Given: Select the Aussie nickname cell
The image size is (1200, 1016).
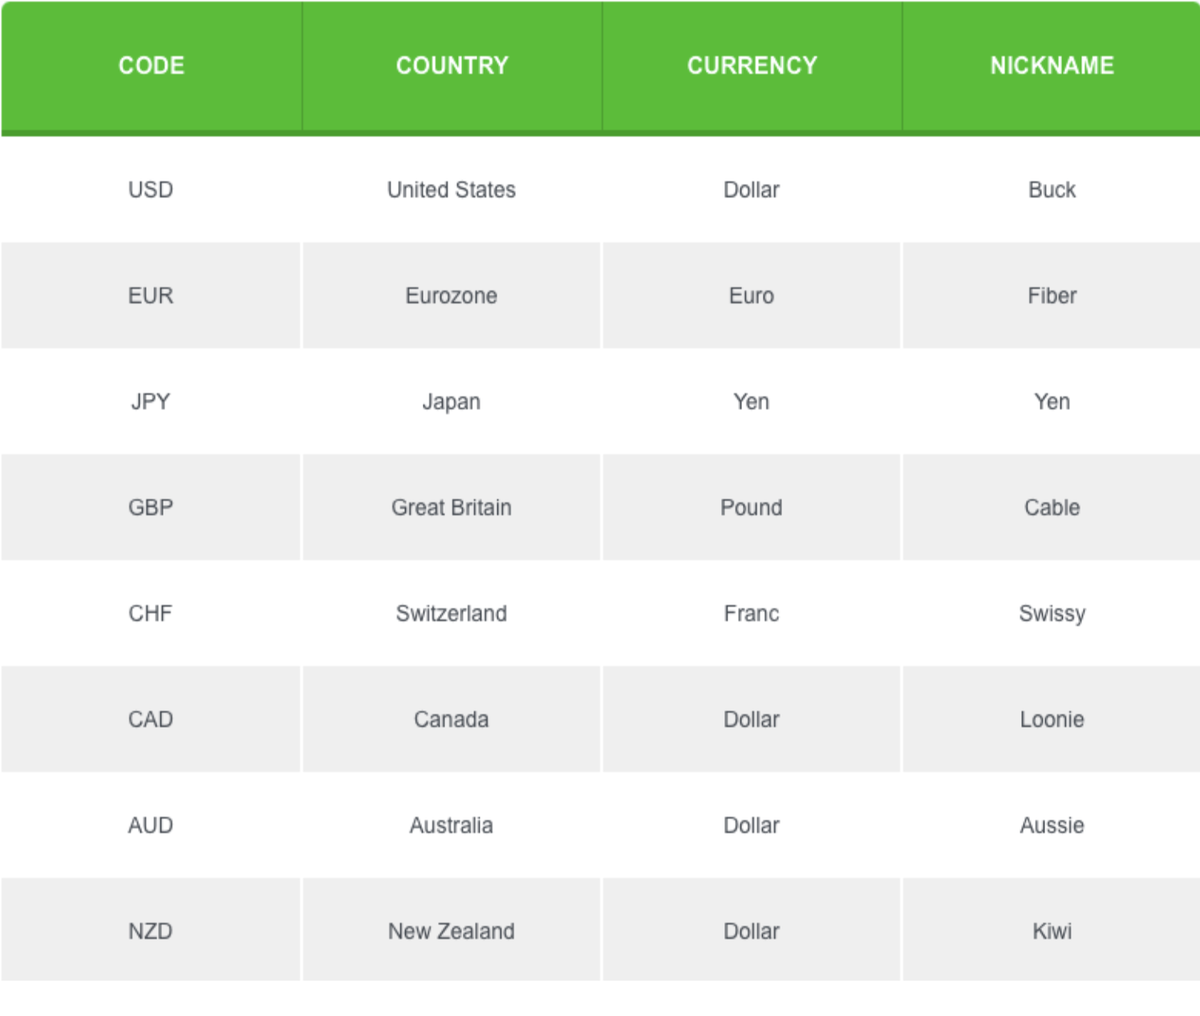Looking at the screenshot, I should (1052, 826).
